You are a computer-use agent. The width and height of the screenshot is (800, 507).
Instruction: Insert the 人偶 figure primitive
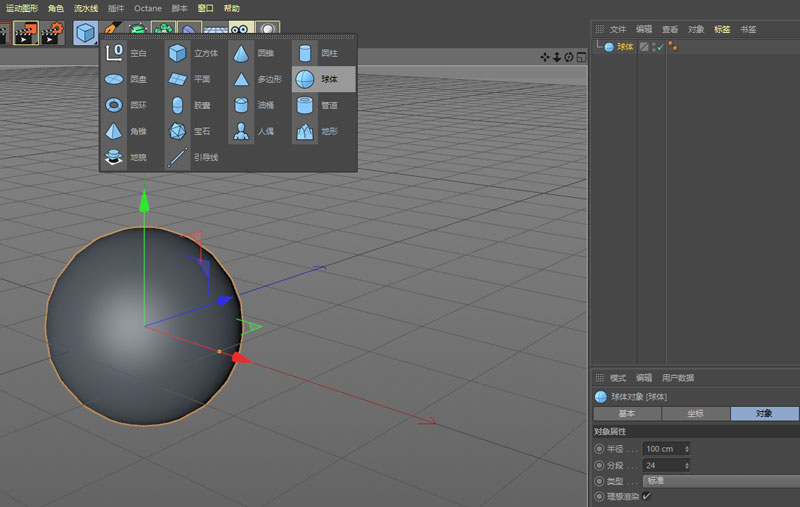[x=241, y=131]
